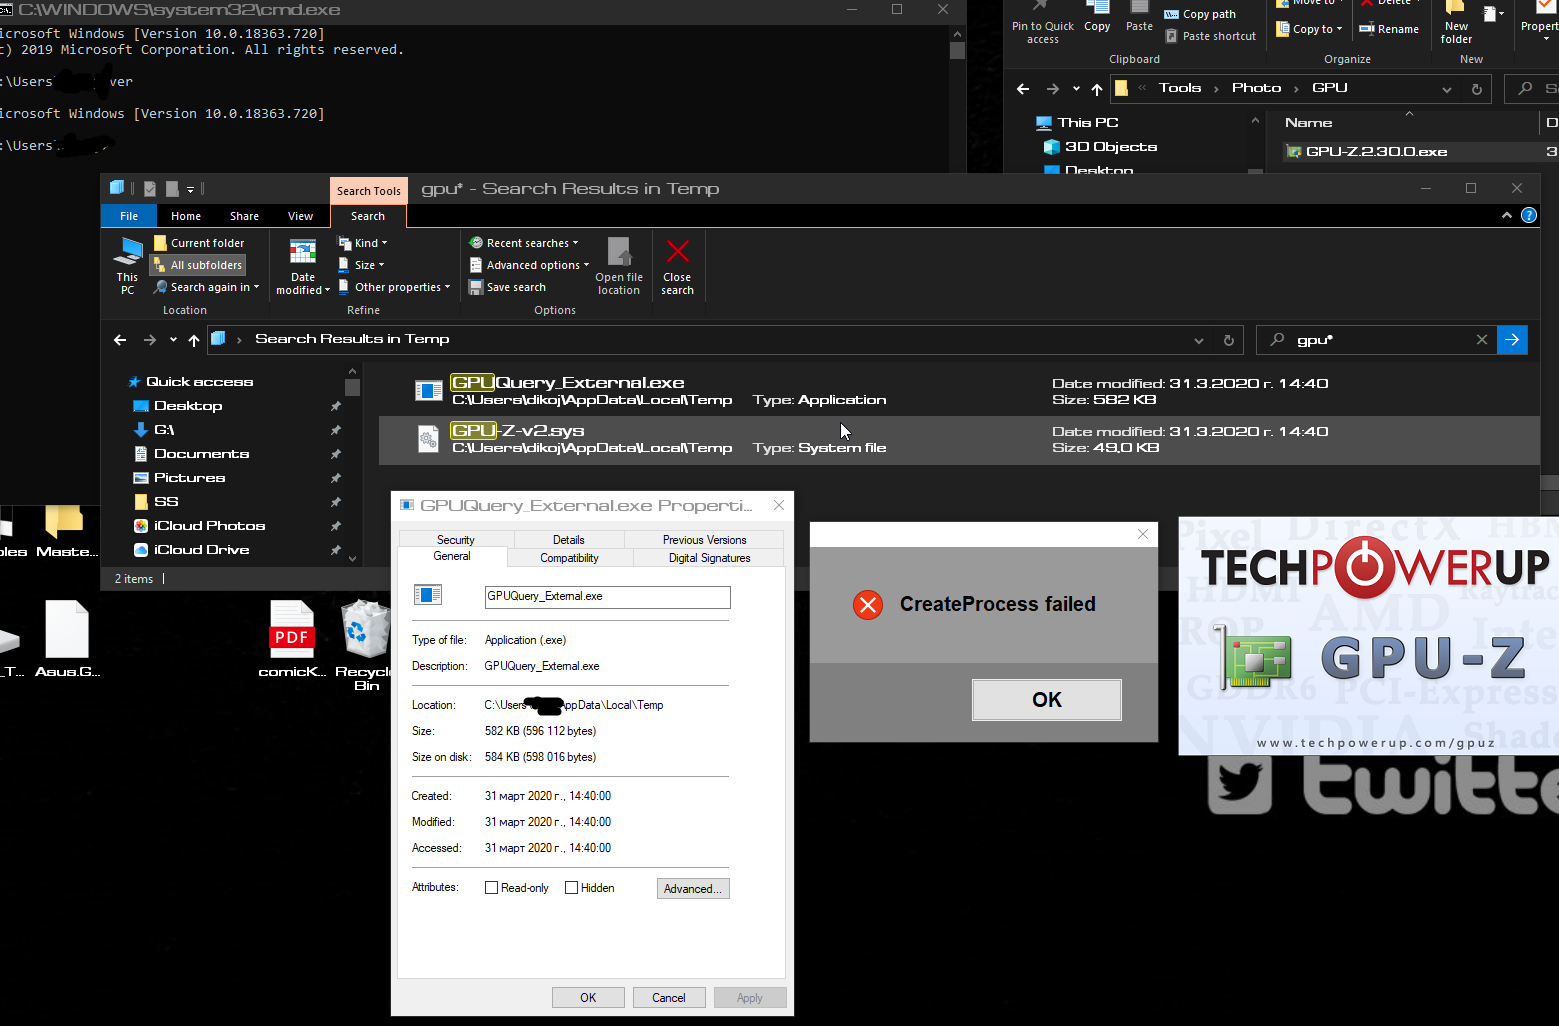Switch to Security tab in Properties

click(x=456, y=540)
